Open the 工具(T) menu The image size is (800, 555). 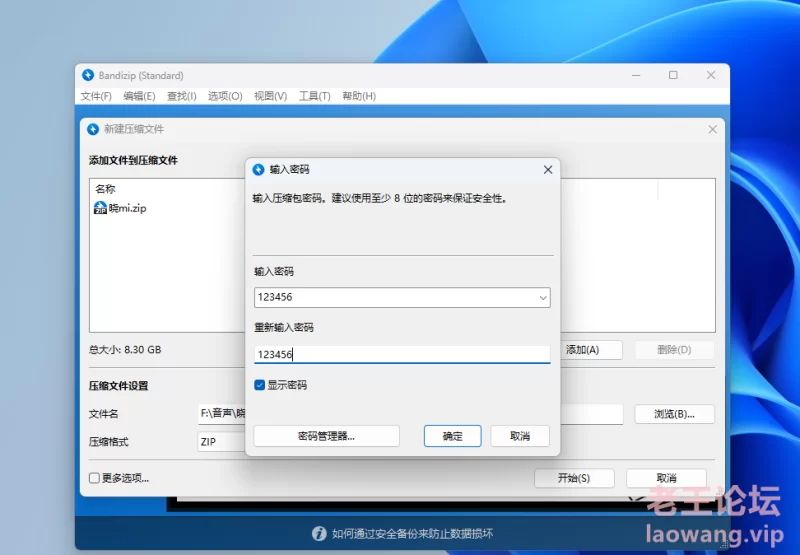click(x=314, y=96)
